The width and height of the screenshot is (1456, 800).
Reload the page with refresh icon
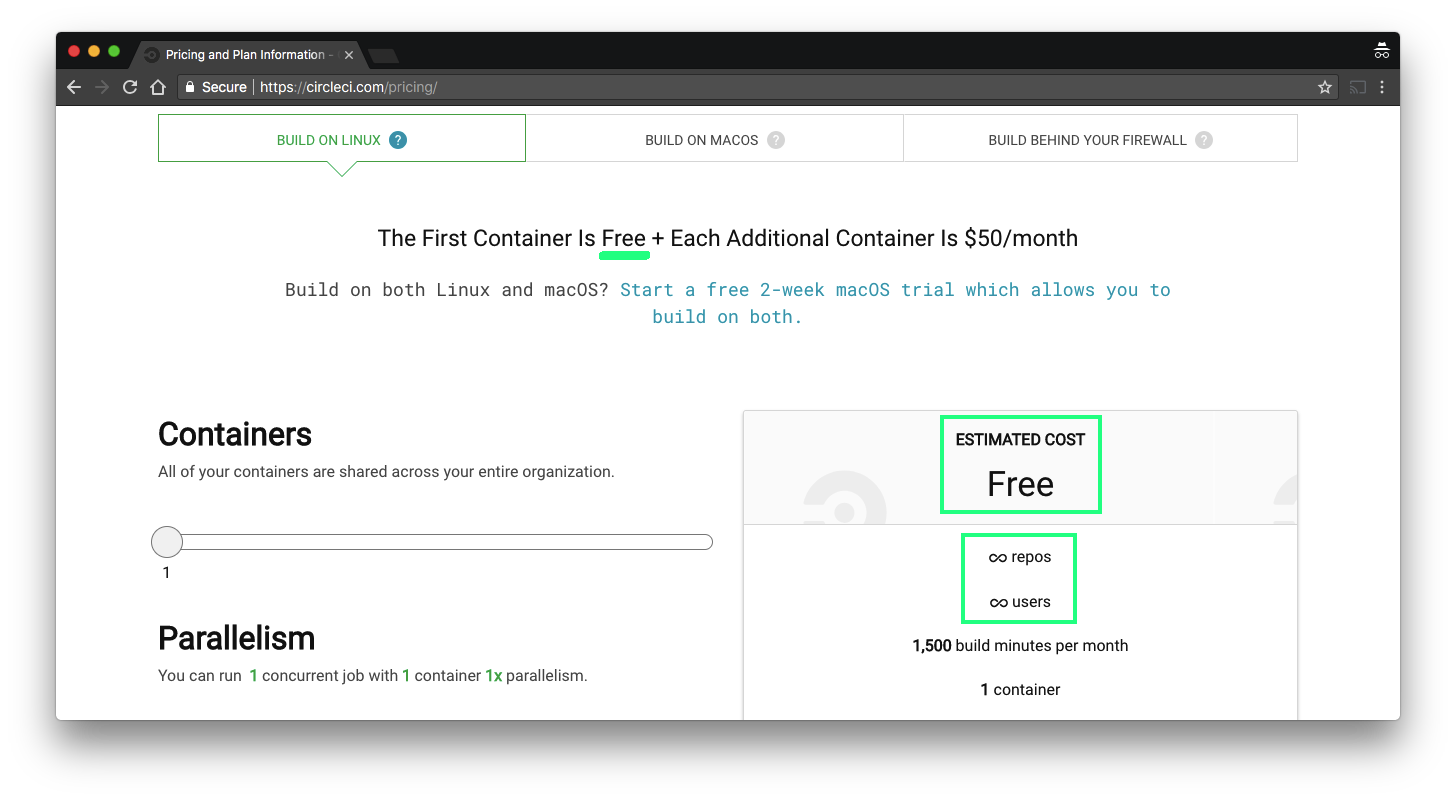[x=129, y=87]
